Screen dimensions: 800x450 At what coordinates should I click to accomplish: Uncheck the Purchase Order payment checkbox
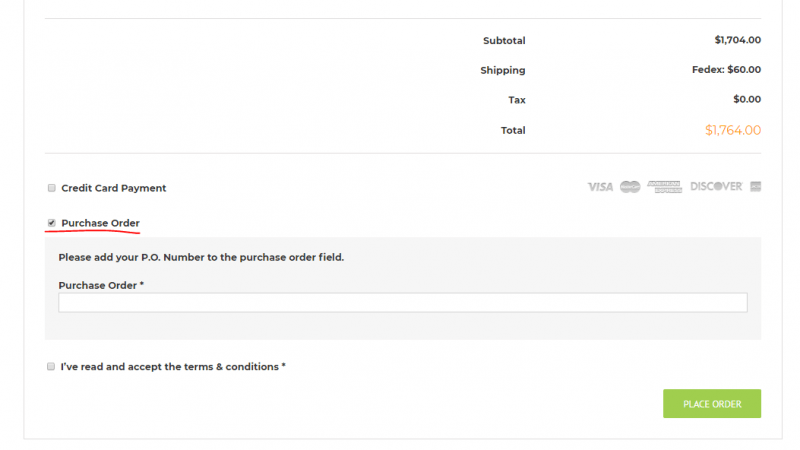(x=52, y=223)
